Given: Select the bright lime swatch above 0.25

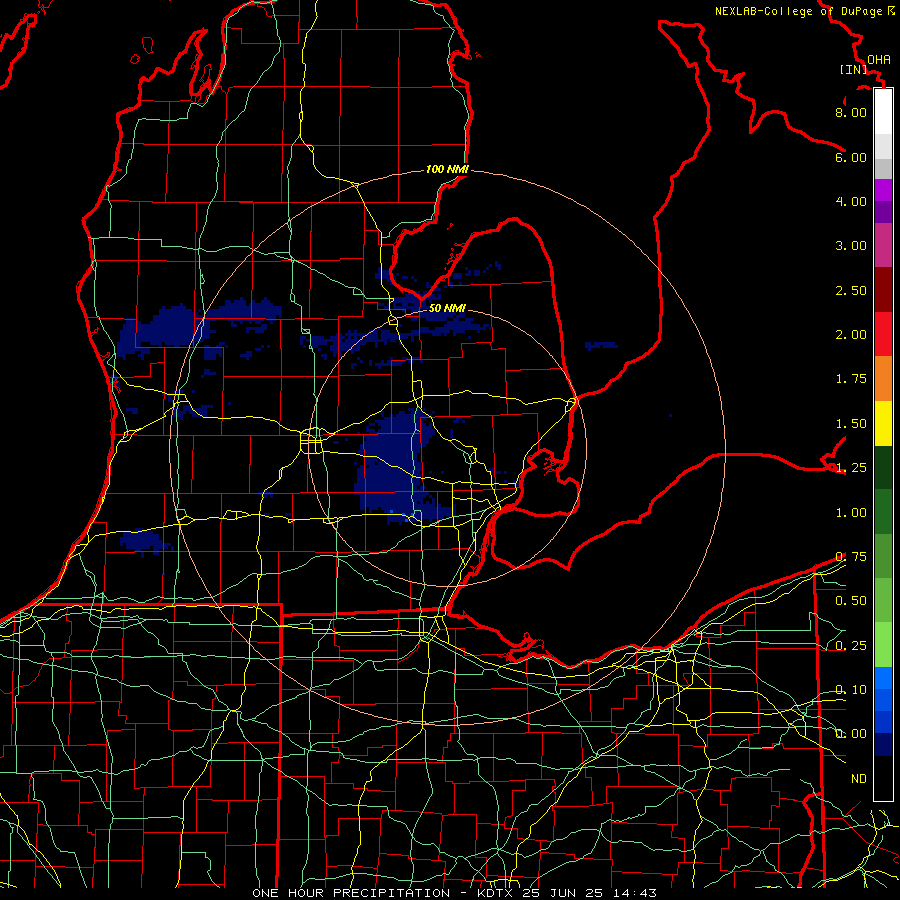Looking at the screenshot, I should pos(883,645).
